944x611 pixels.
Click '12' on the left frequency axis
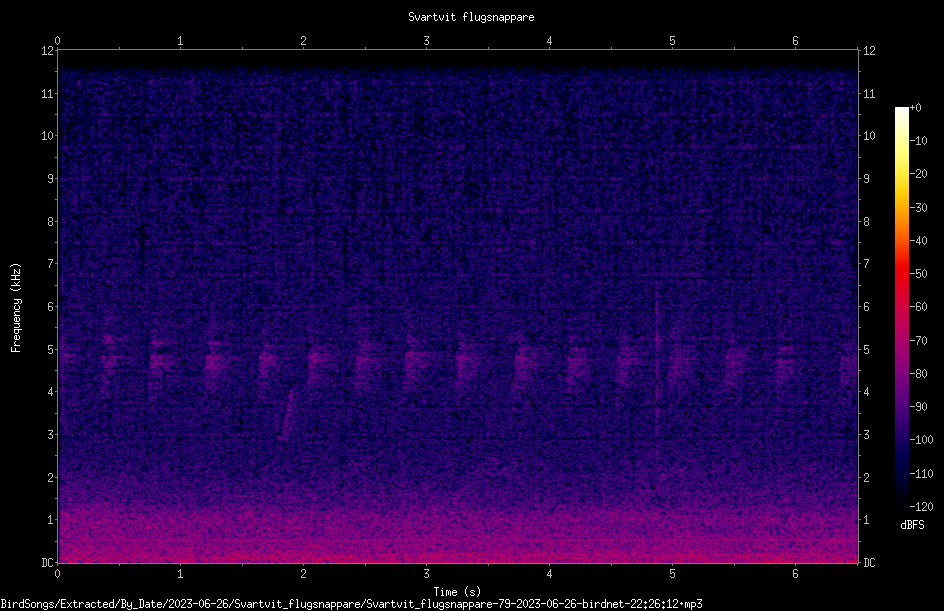[47, 51]
